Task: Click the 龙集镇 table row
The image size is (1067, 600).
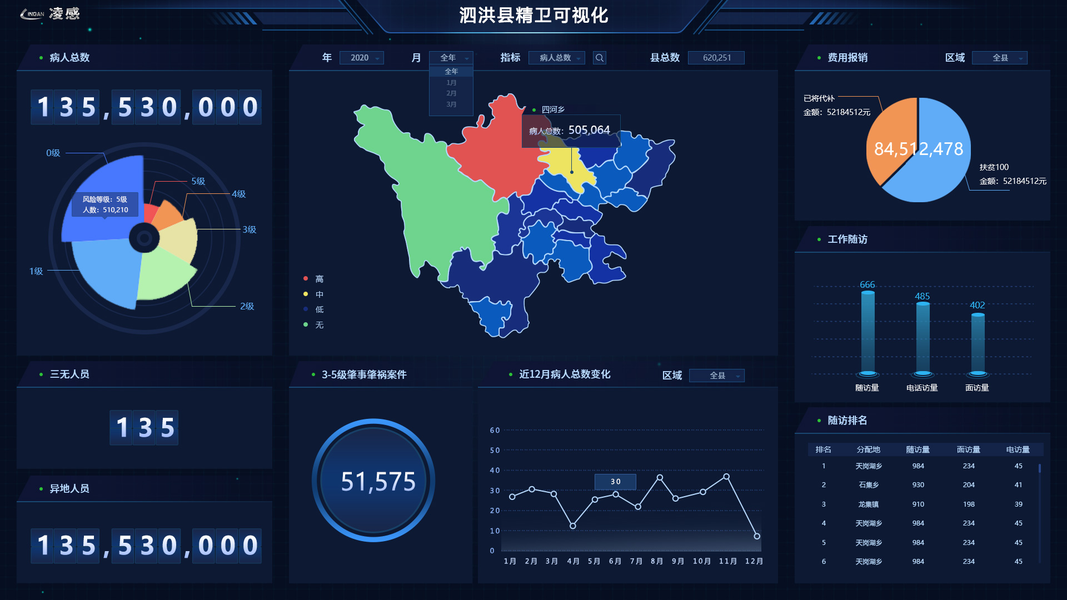Action: pos(922,504)
